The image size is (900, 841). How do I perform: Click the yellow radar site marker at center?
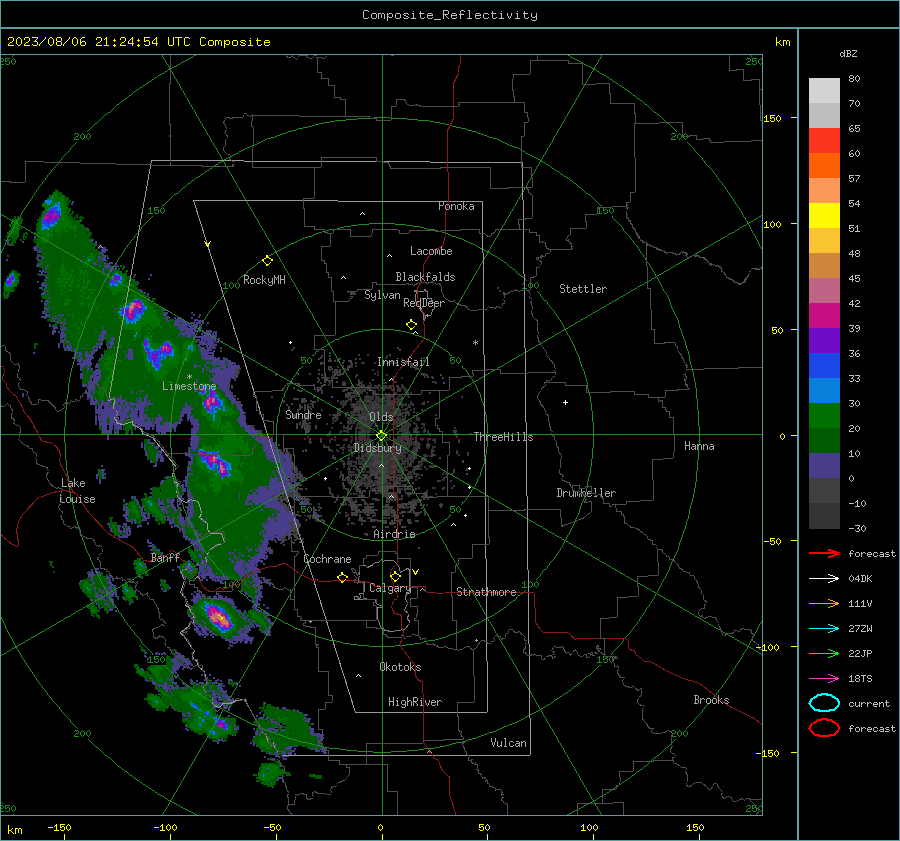[381, 436]
